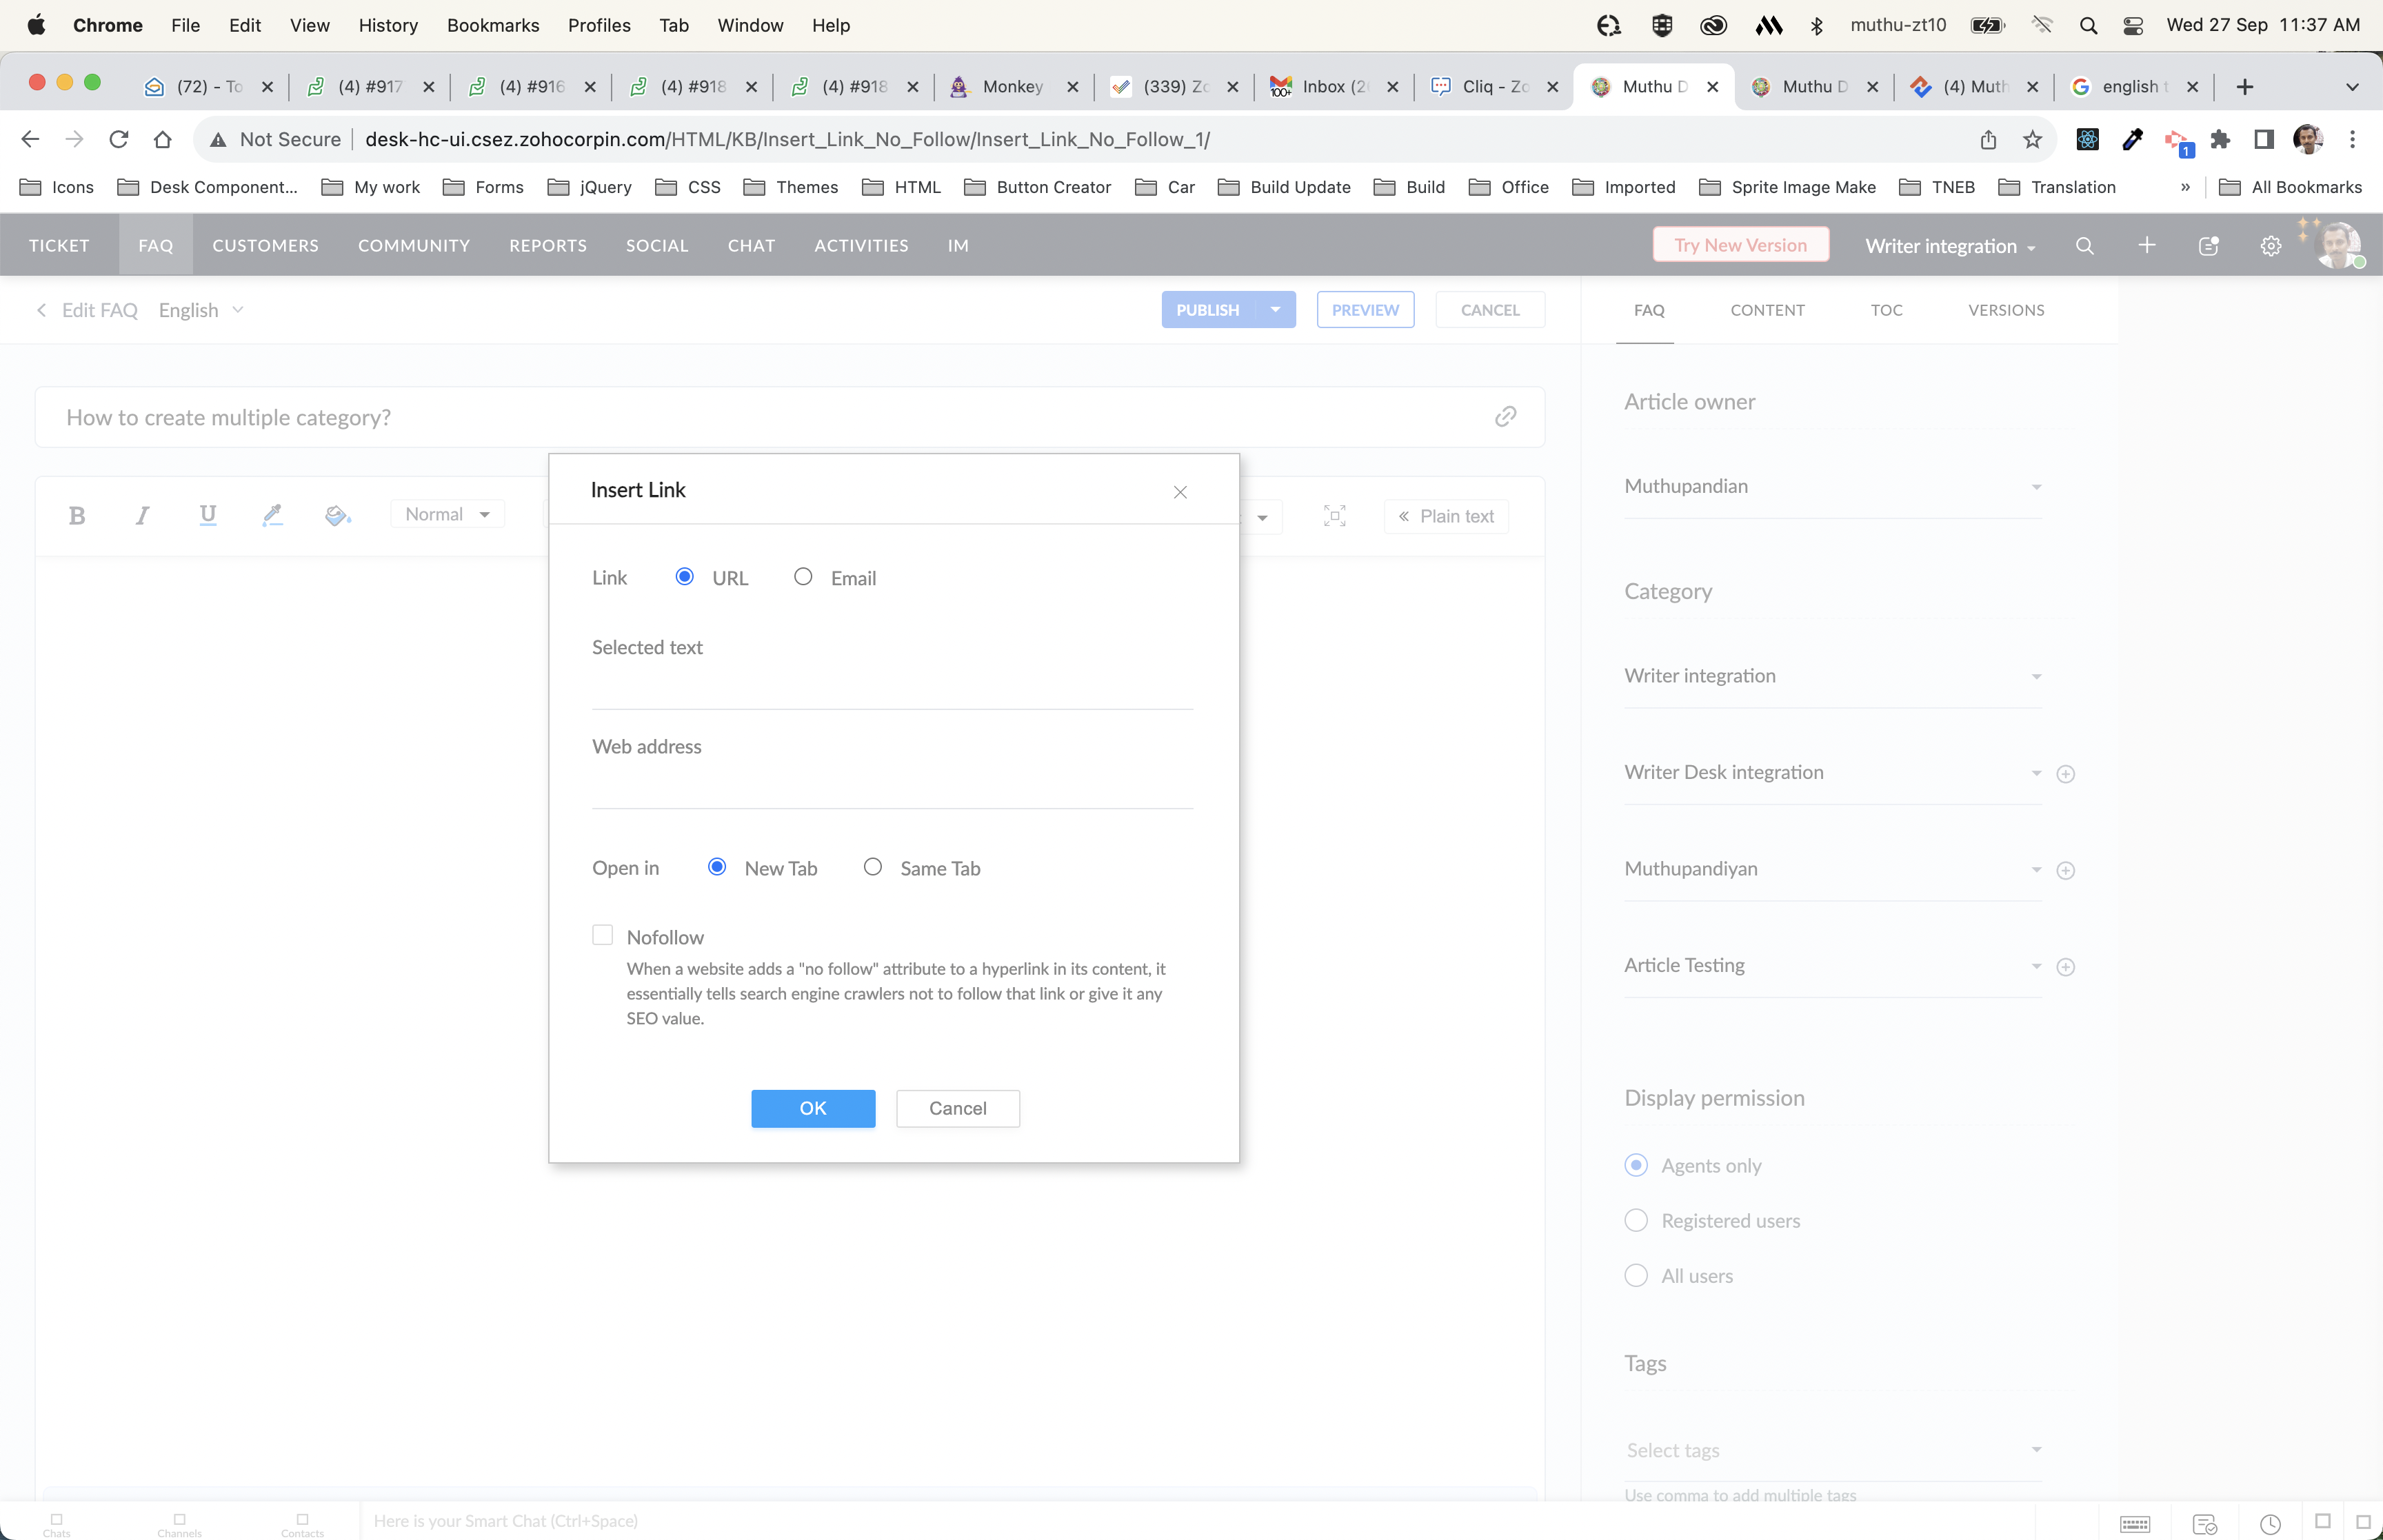Select Registered users display permission
This screenshot has width=2383, height=1540.
pyautogui.click(x=1636, y=1220)
